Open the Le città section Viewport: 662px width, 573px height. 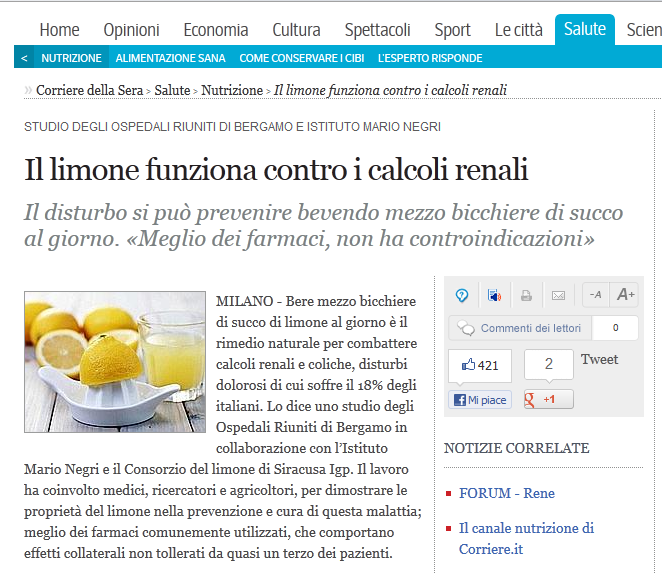[x=519, y=30]
